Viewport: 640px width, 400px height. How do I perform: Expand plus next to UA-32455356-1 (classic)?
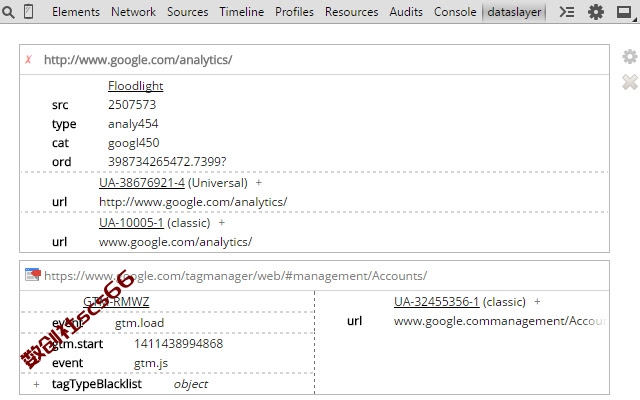[x=537, y=302]
